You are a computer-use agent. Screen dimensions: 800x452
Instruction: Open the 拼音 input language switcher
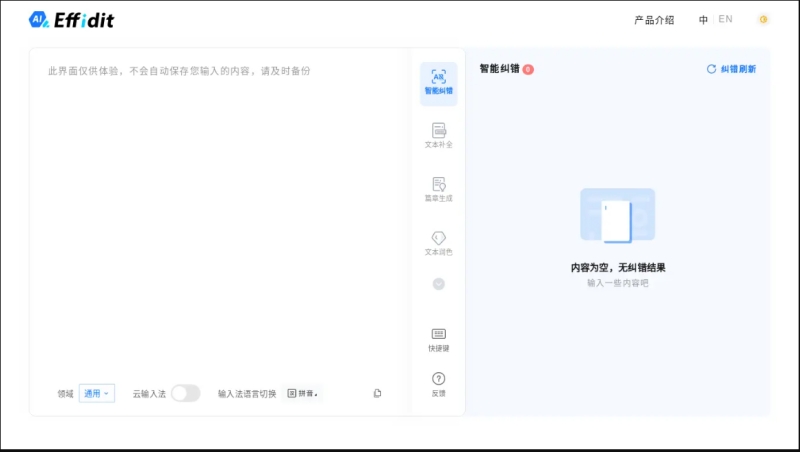303,393
